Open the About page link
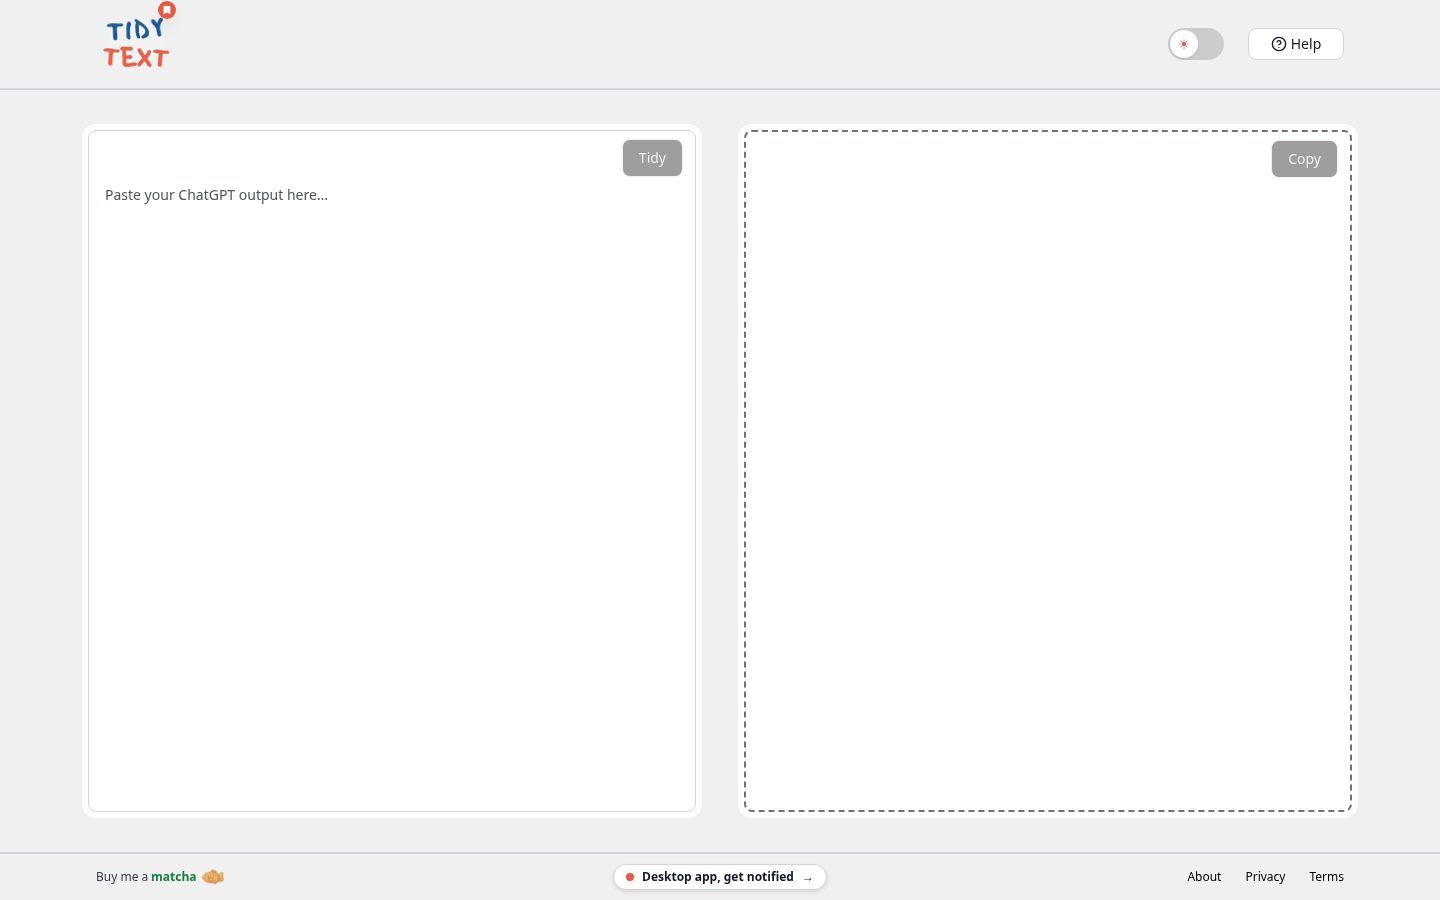Screen dimensions: 1440x900 (x=1204, y=877)
